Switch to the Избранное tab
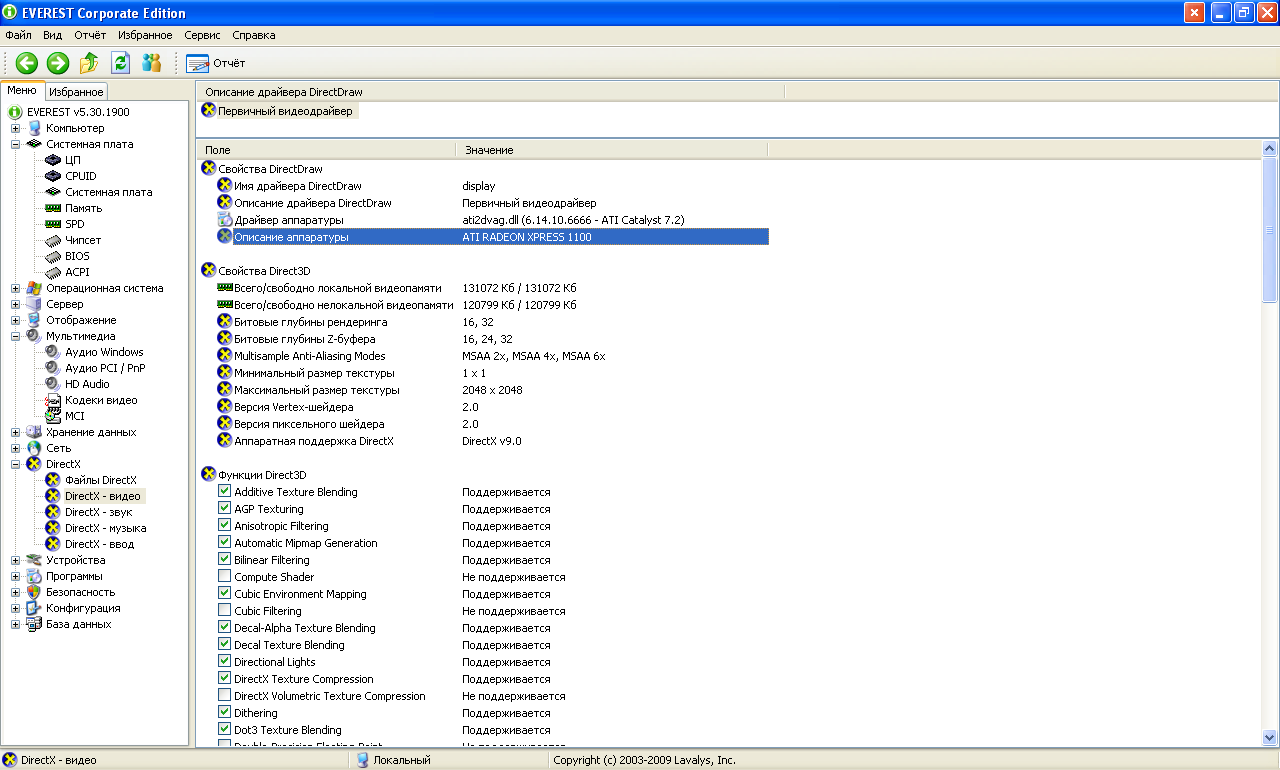 [x=76, y=92]
